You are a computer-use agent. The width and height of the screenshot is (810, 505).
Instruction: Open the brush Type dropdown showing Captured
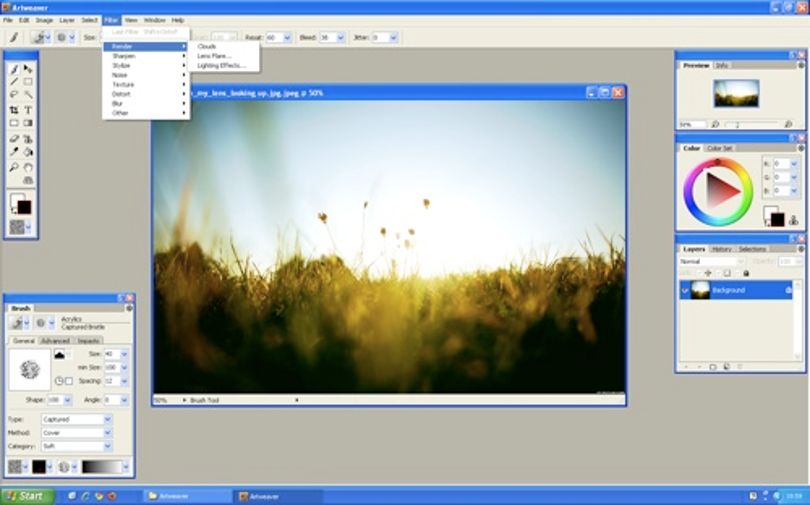76,419
